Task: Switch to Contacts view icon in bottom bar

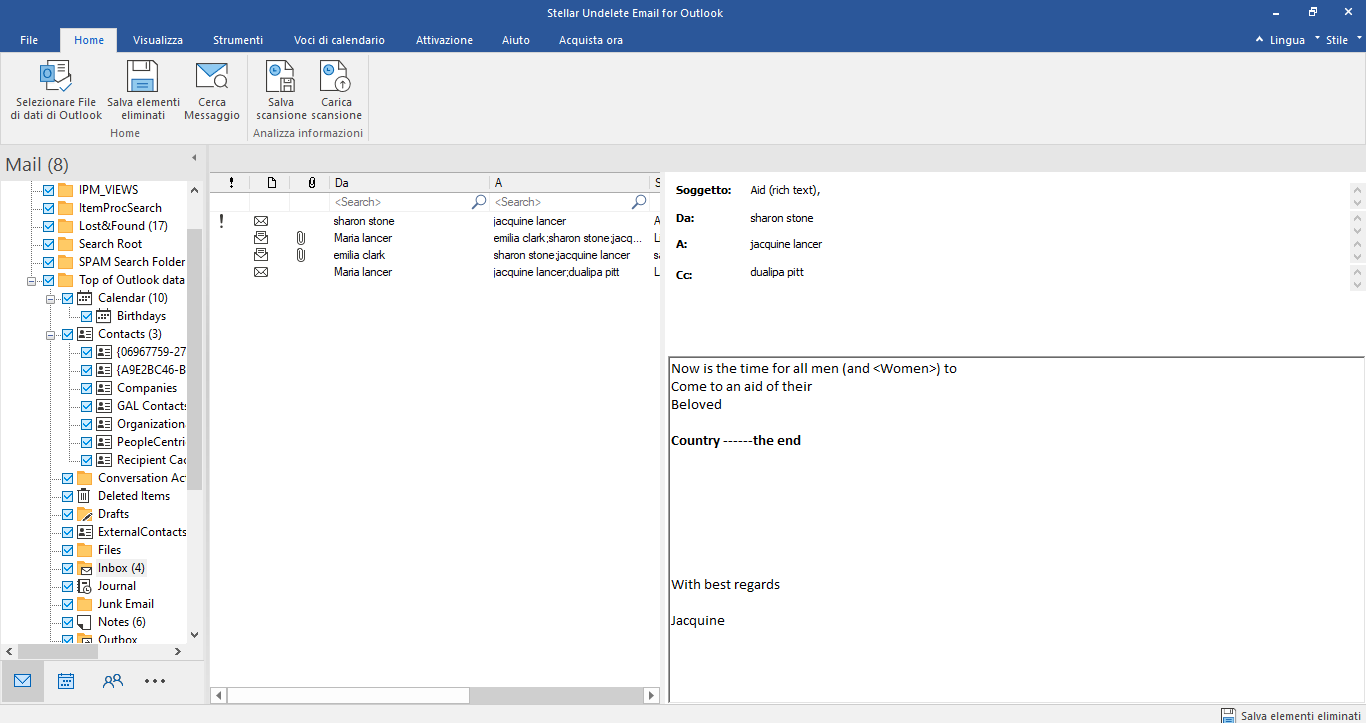Action: tap(113, 681)
